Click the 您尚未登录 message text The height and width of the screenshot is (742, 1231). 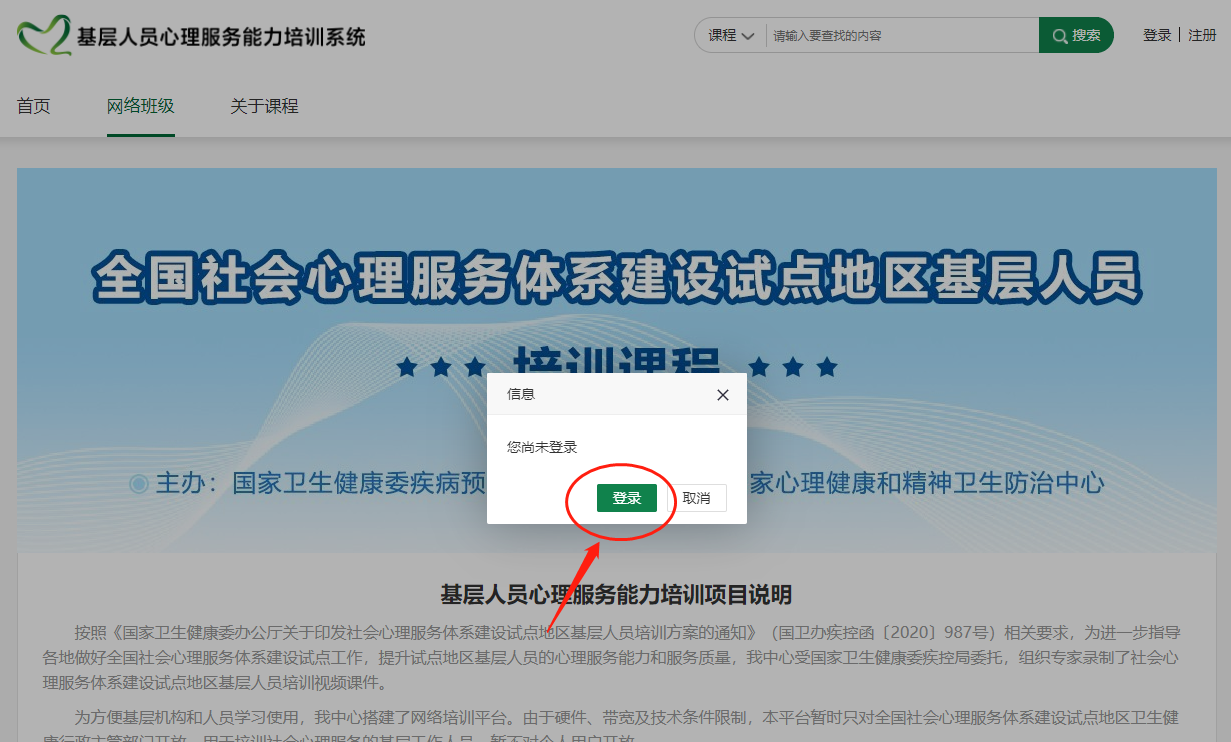542,447
